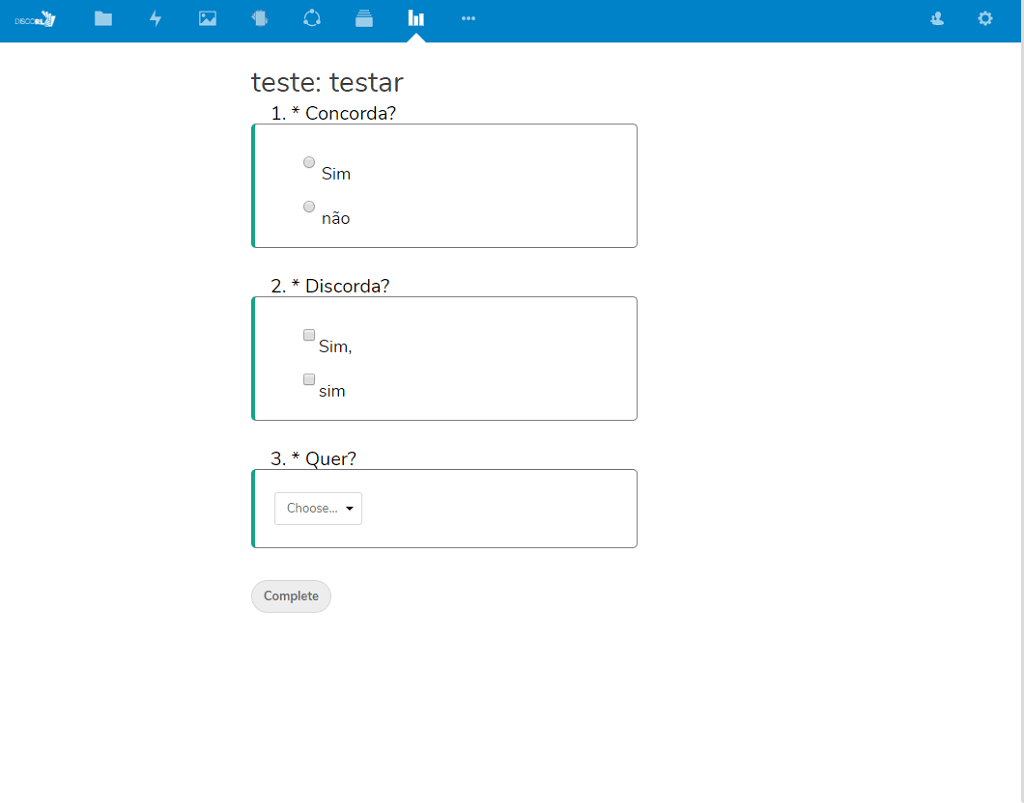
Task: Open the Gallery picture icon
Action: coord(207,18)
